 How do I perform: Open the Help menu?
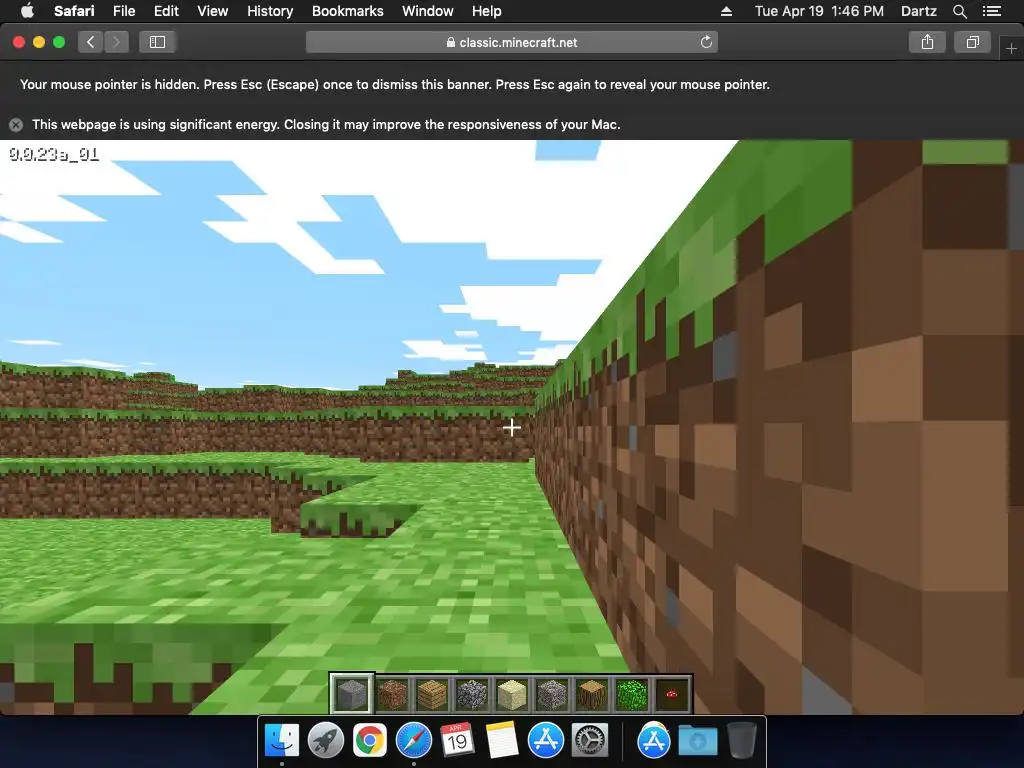point(487,11)
